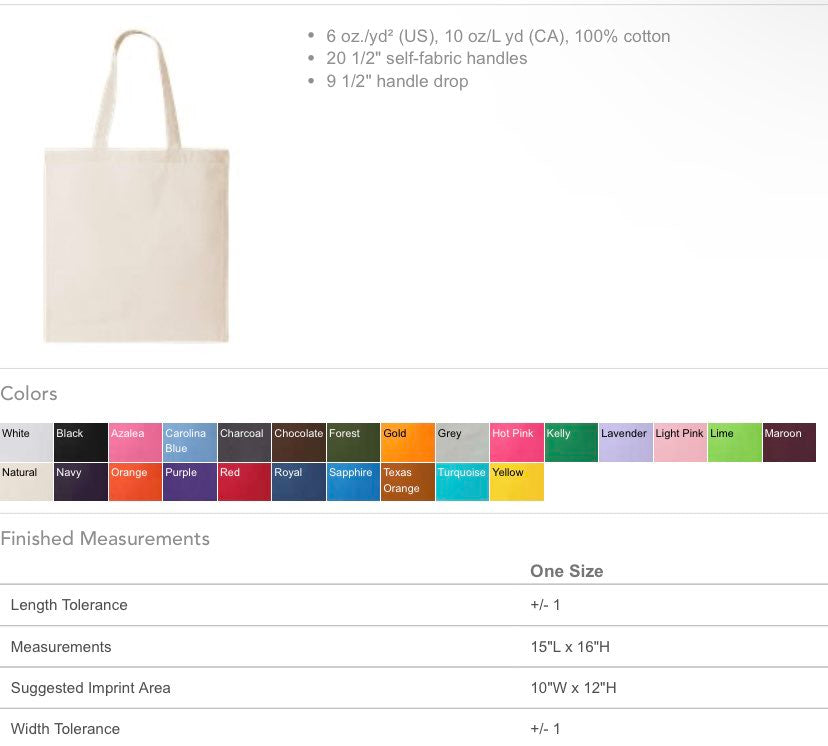828x746 pixels.
Task: Pick the Lime green swatch
Action: 734,443
